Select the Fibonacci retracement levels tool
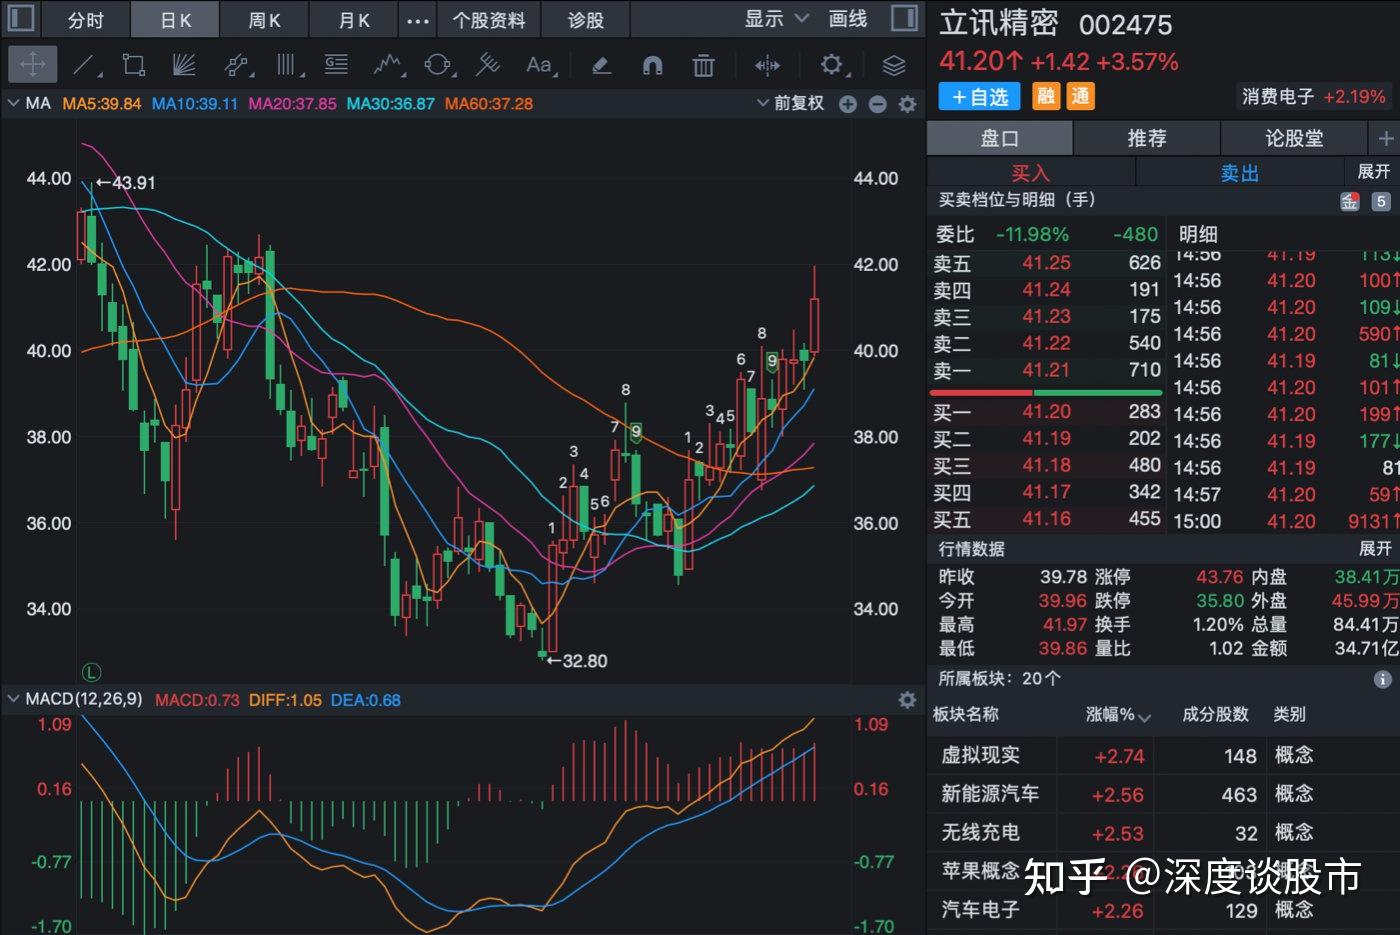Screen dimensions: 1400x935 (x=337, y=66)
